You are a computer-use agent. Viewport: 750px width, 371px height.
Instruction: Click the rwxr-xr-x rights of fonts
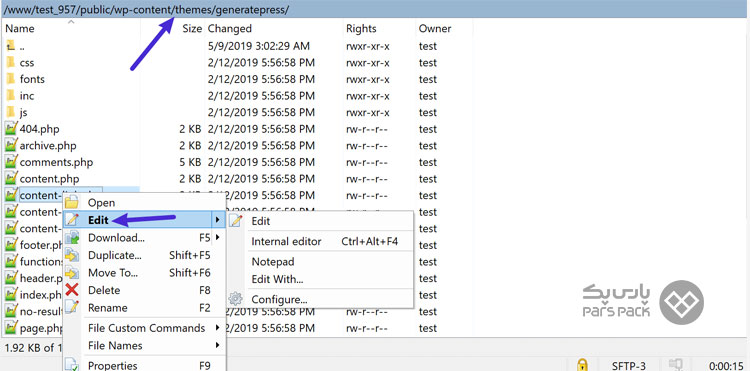(367, 79)
